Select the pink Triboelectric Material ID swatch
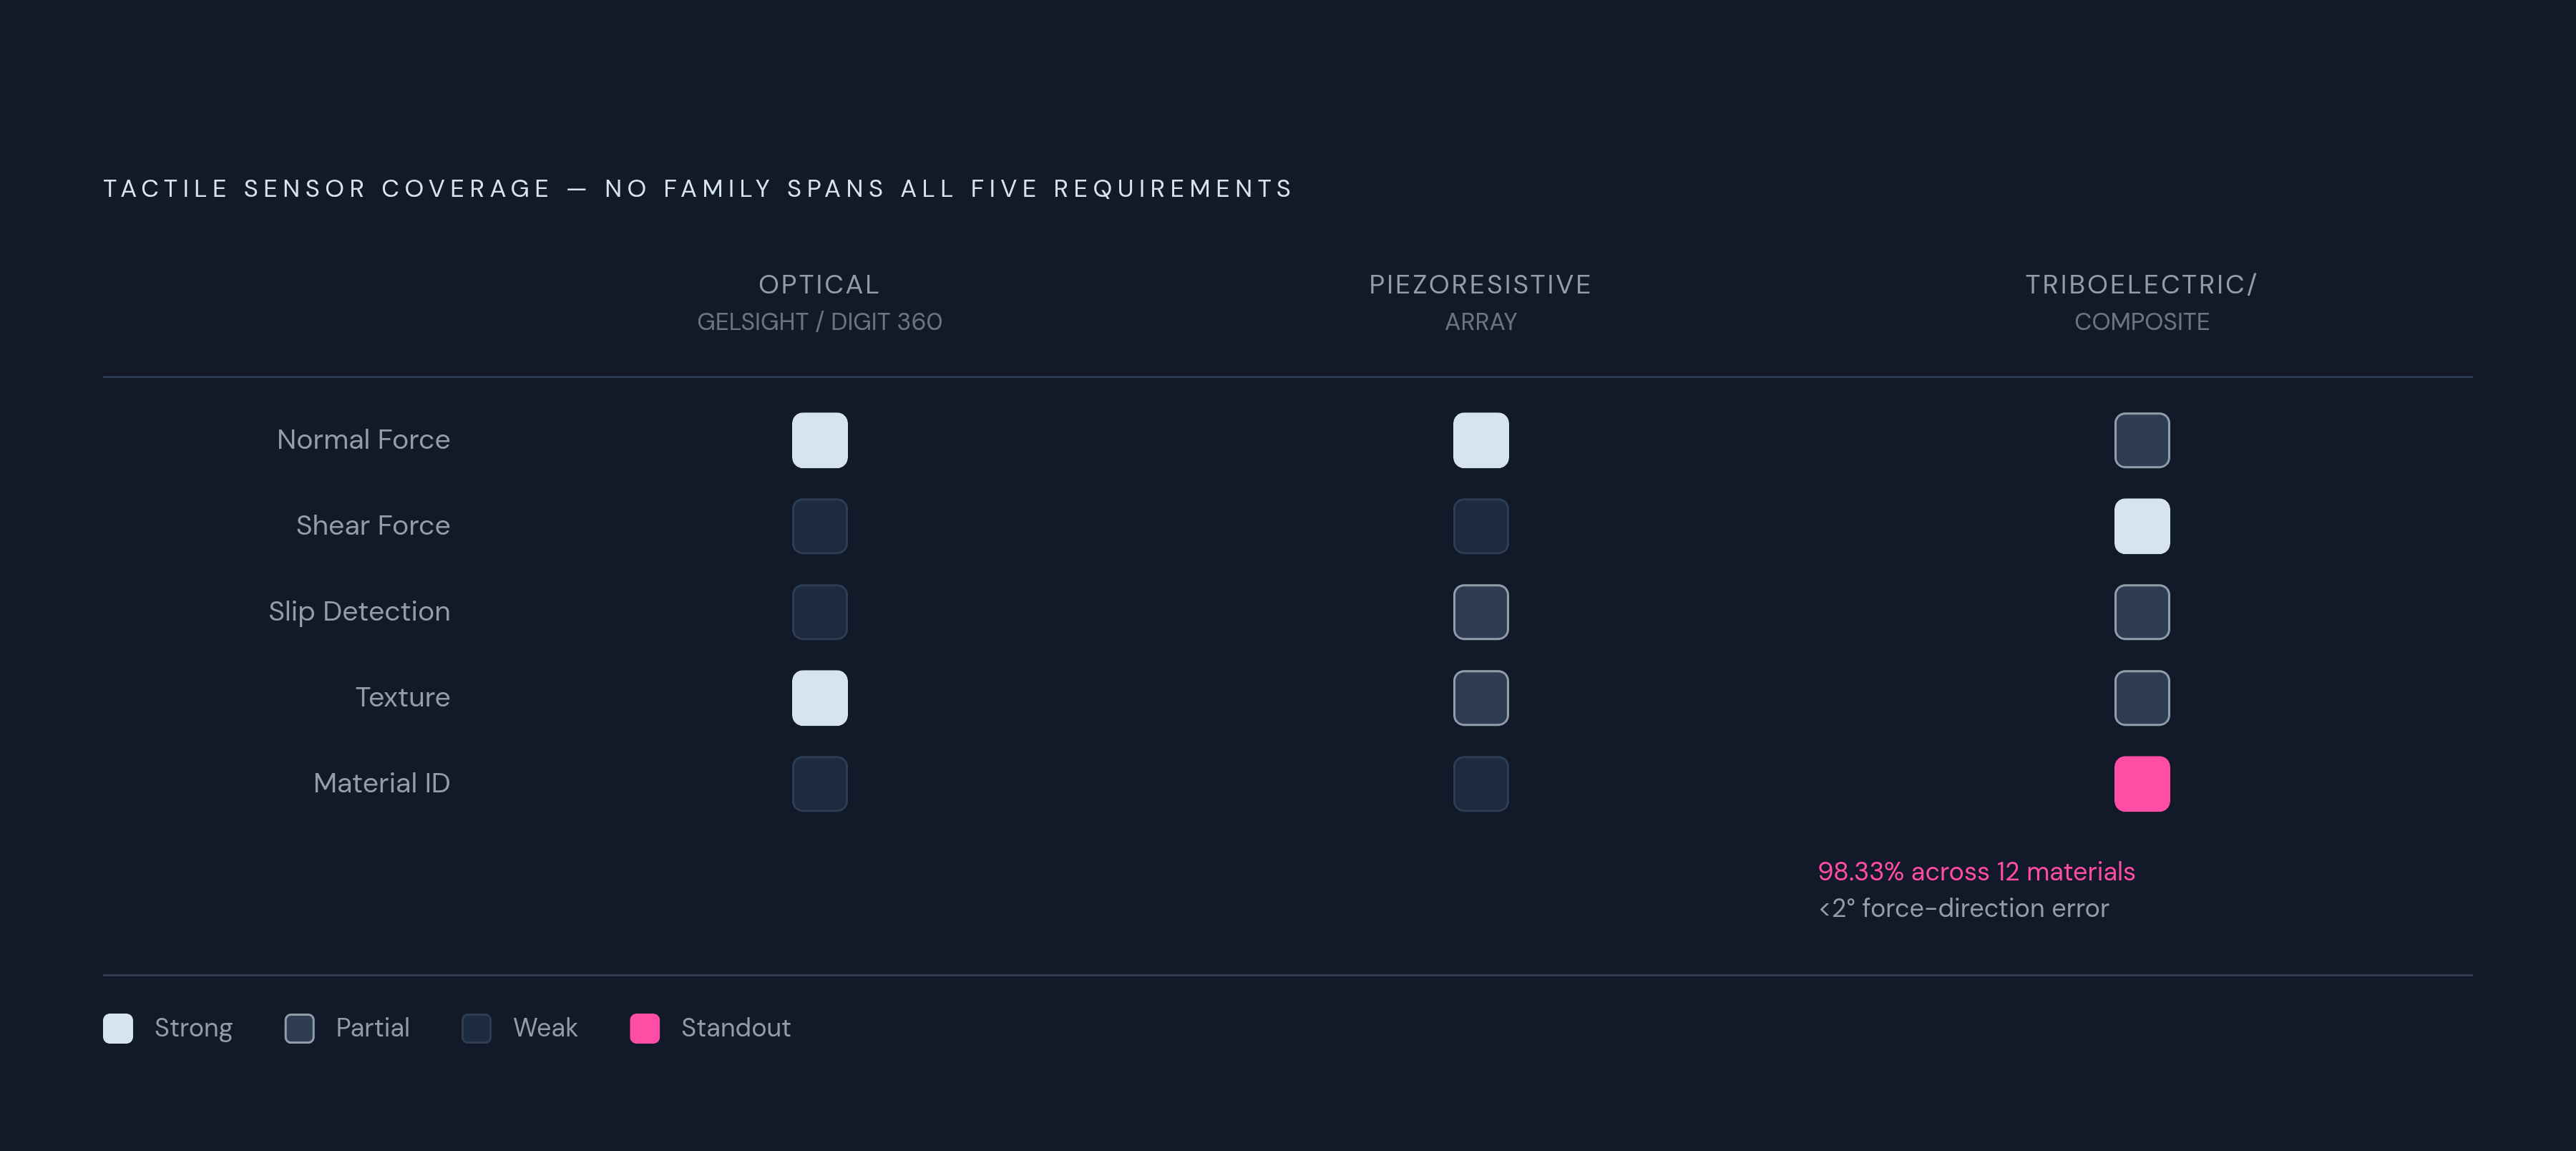Image resolution: width=2576 pixels, height=1151 pixels. tap(2141, 784)
